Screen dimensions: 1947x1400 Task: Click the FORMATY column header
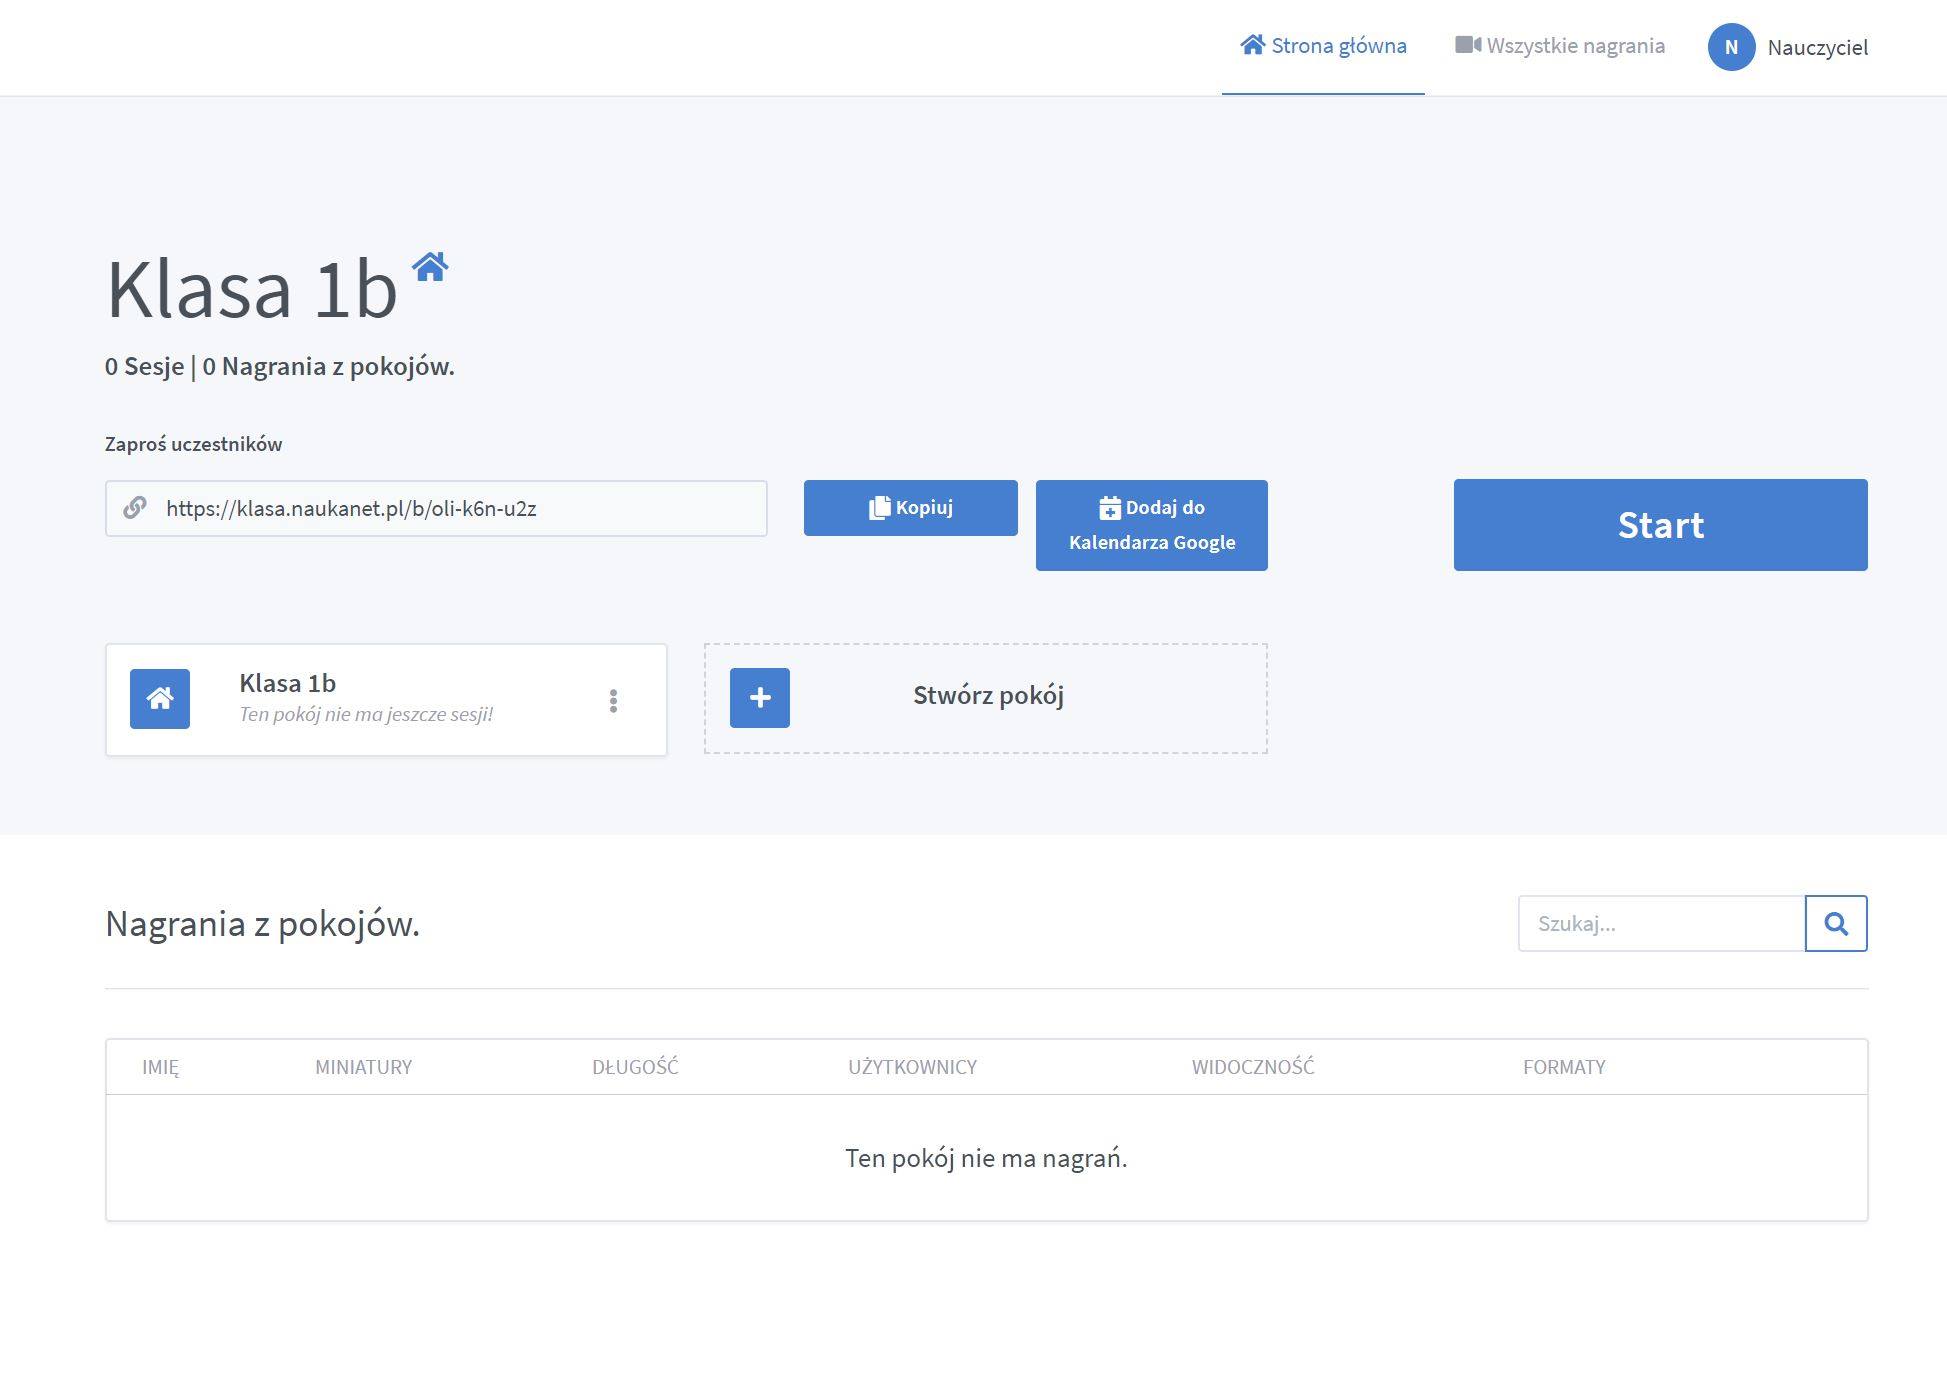(x=1564, y=1067)
